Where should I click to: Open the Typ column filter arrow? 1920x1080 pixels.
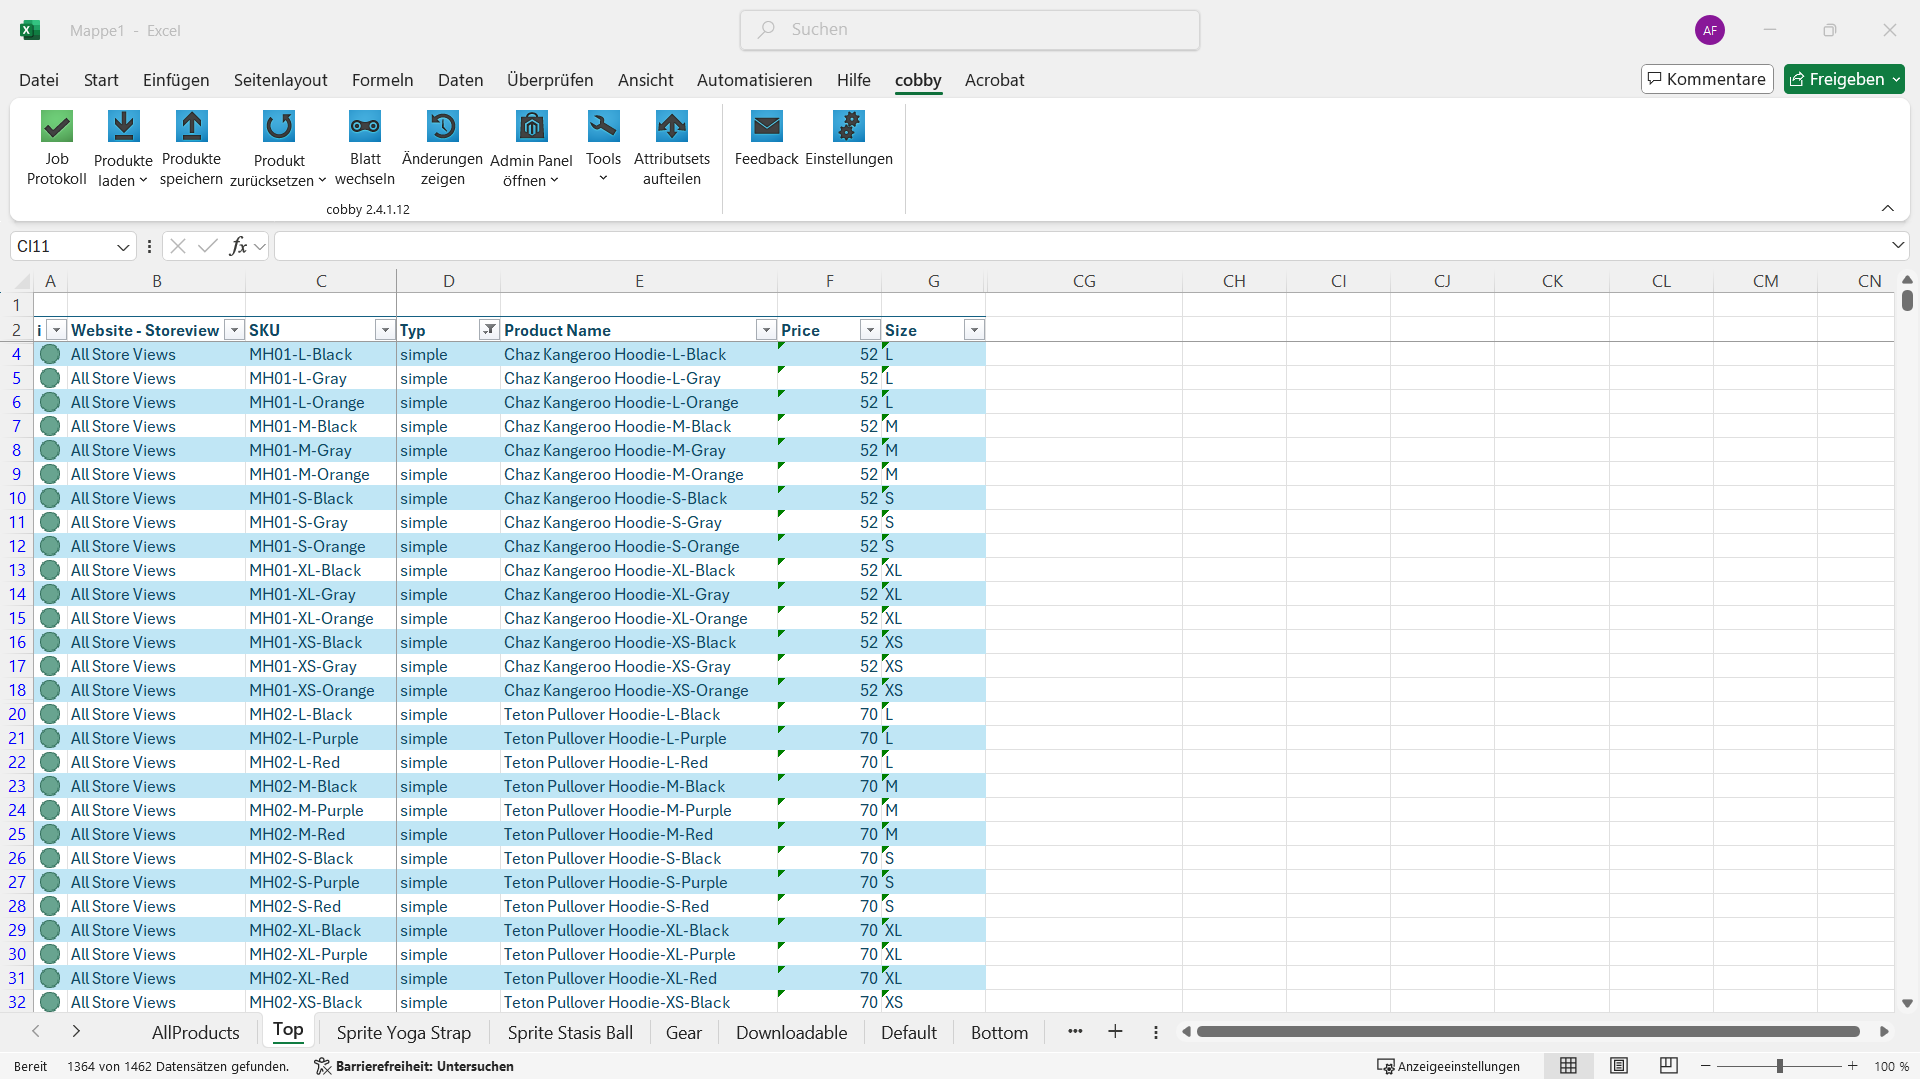pyautogui.click(x=489, y=330)
